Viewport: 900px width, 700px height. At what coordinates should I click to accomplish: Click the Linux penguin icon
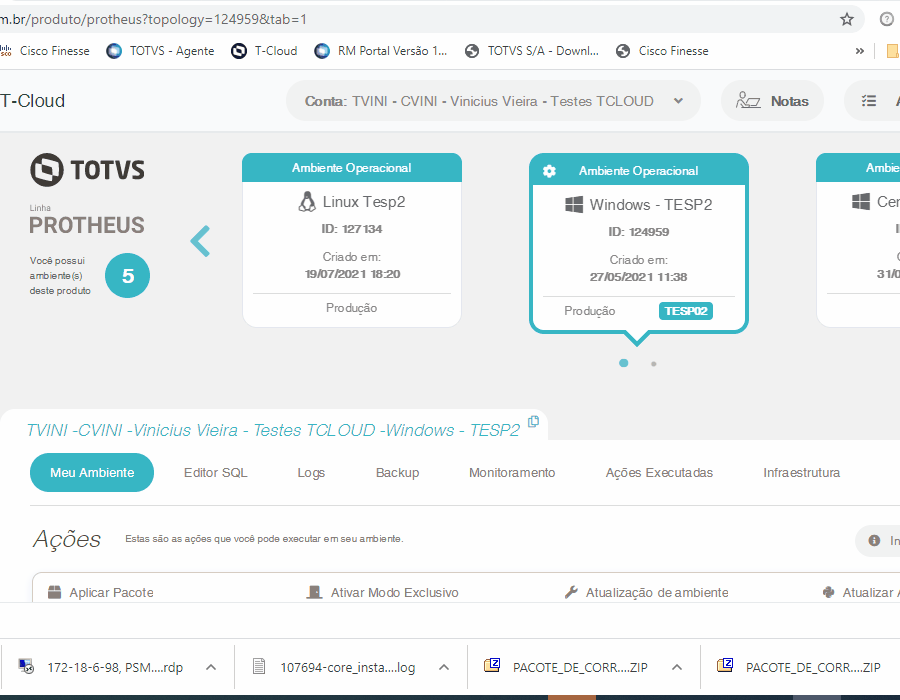pyautogui.click(x=307, y=202)
